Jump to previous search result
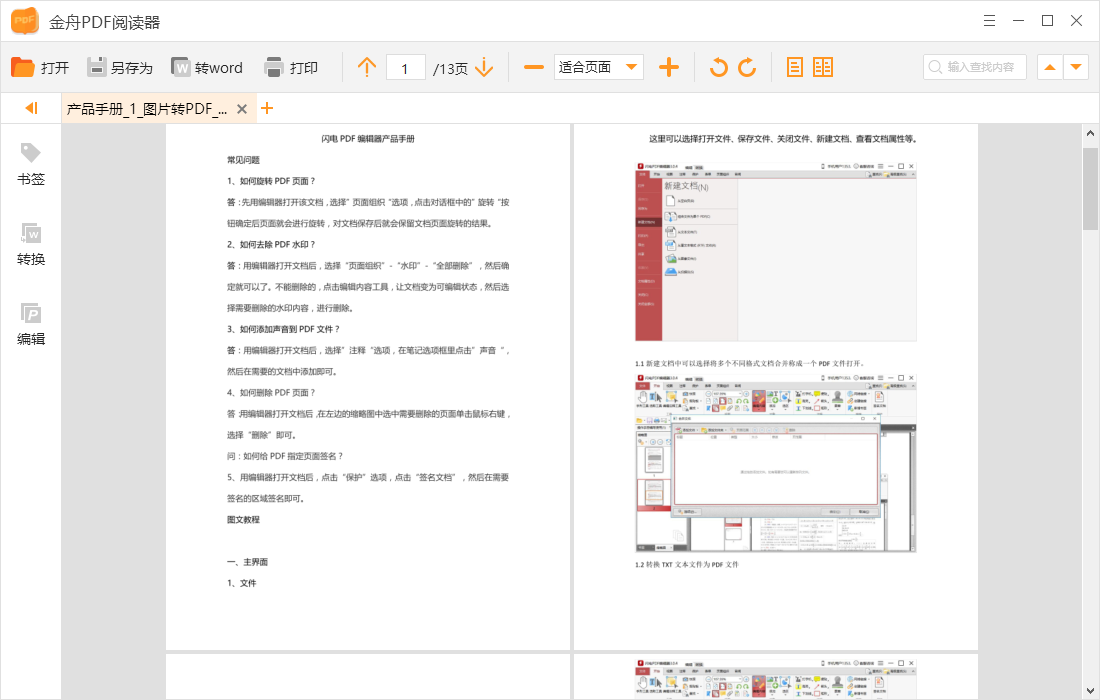This screenshot has width=1100, height=700. click(x=1049, y=67)
